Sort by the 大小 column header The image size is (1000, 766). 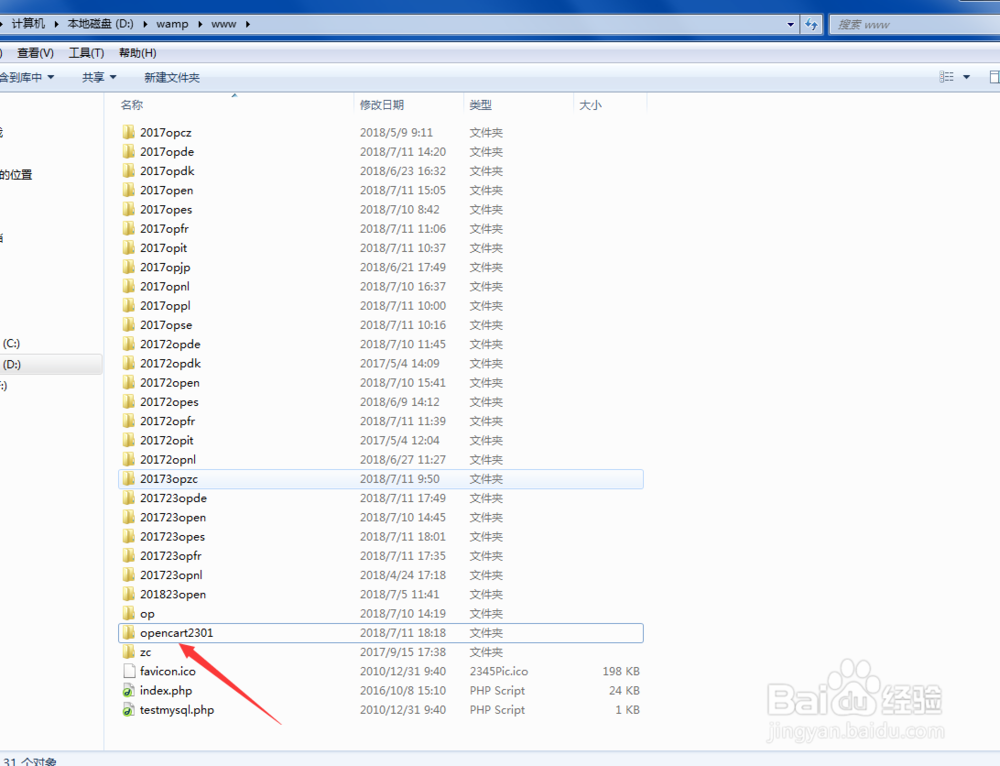click(x=590, y=105)
